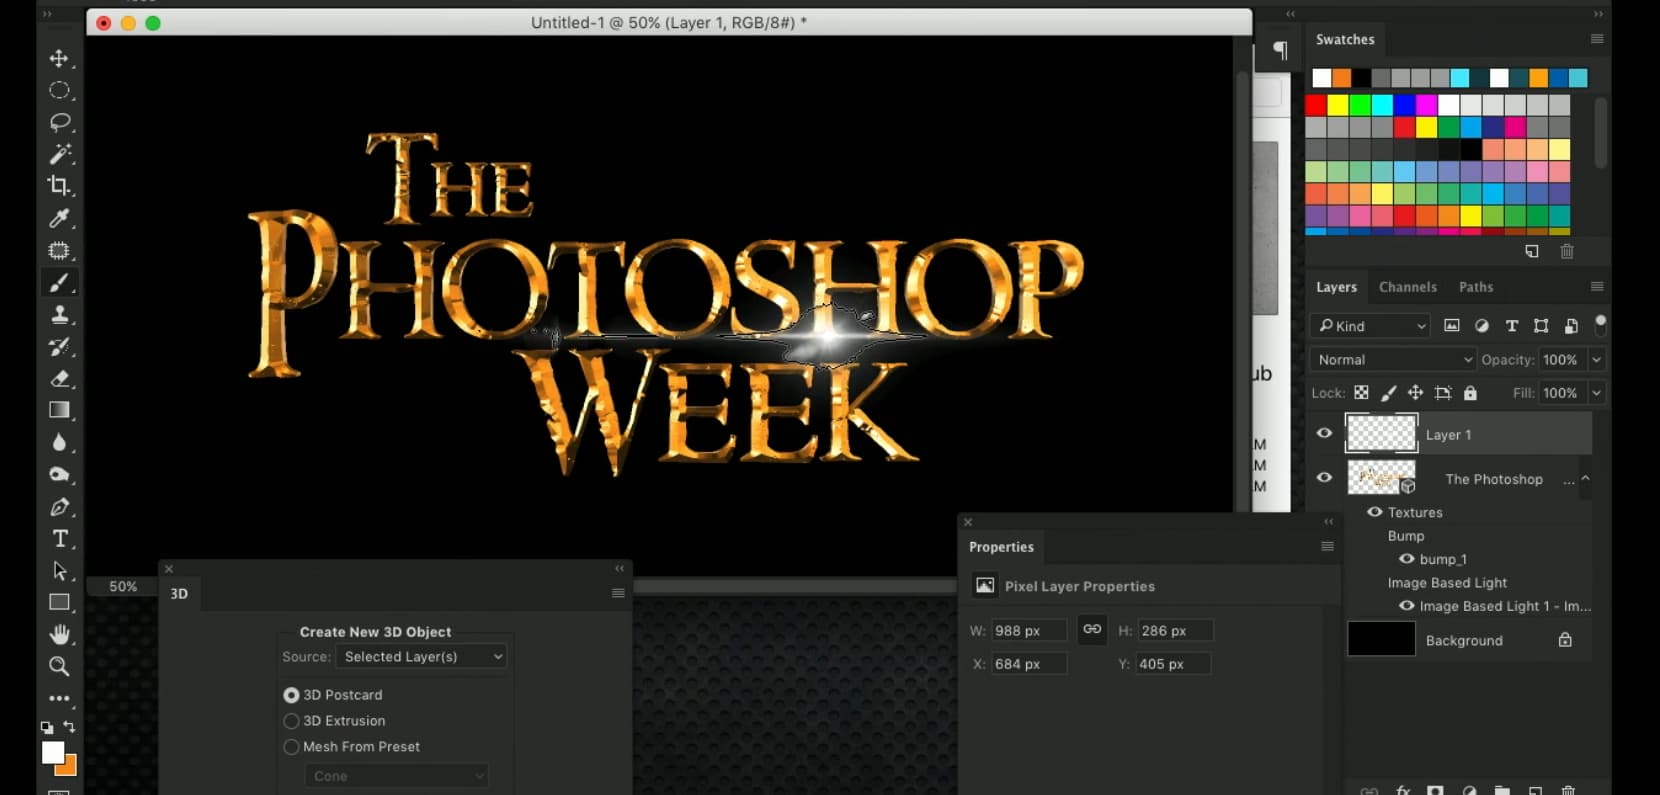1660x795 pixels.
Task: Switch to the Paths tab
Action: coord(1475,287)
